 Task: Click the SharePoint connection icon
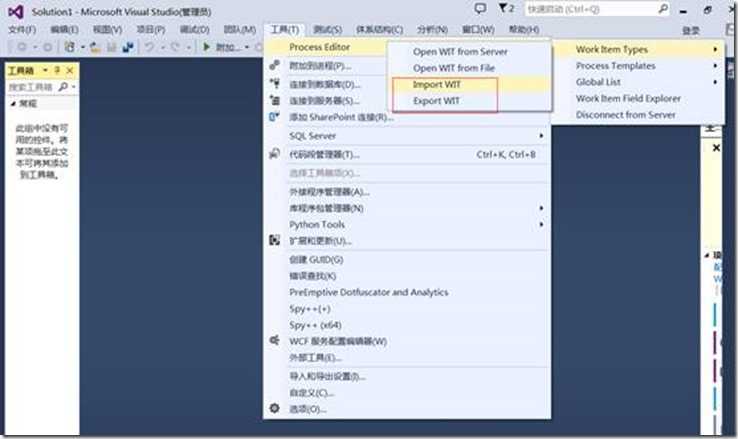click(x=274, y=116)
